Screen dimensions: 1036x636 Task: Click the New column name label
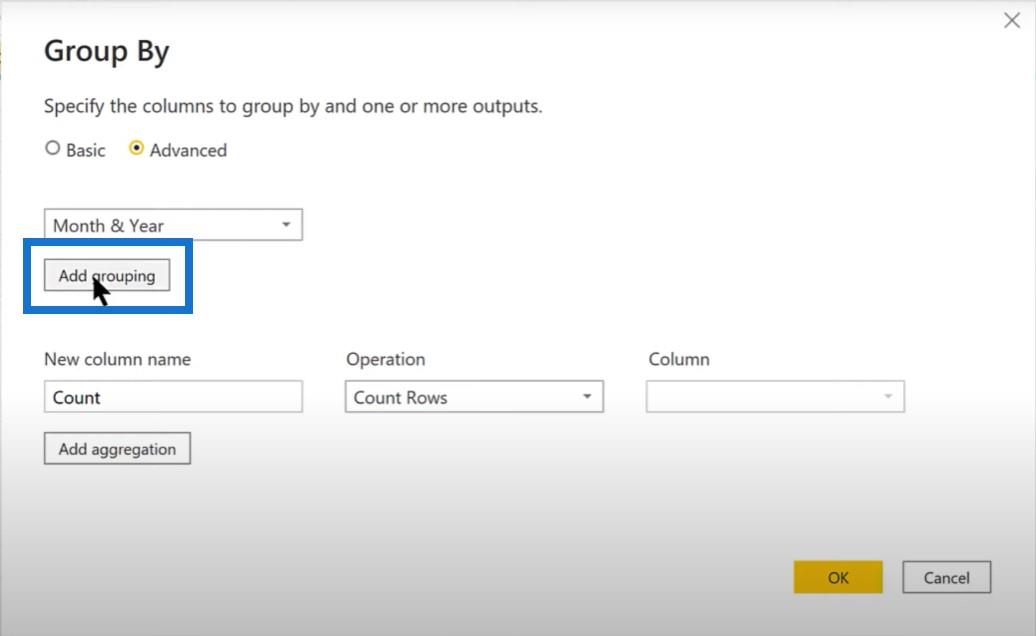pyautogui.click(x=118, y=359)
